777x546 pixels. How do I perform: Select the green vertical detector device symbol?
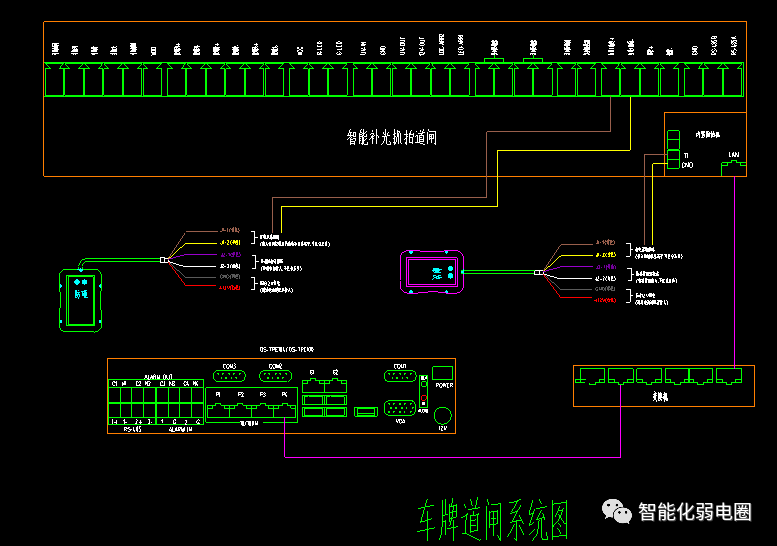pyautogui.click(x=80, y=300)
